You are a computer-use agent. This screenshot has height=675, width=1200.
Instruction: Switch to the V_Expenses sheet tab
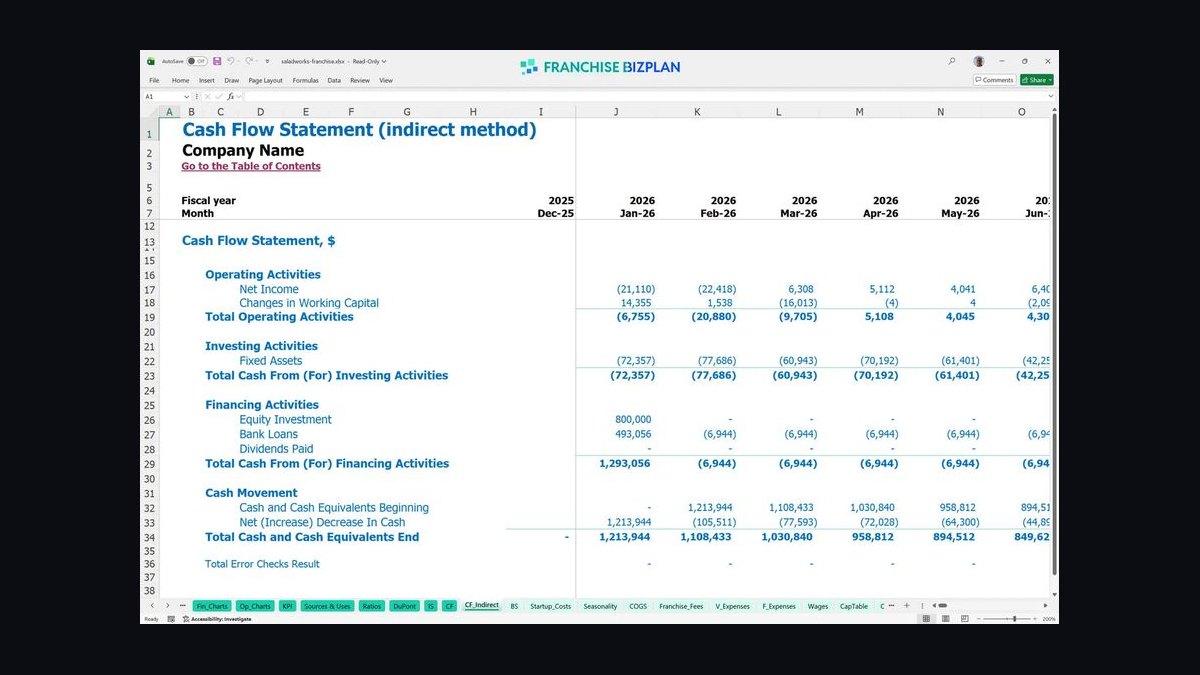733,606
